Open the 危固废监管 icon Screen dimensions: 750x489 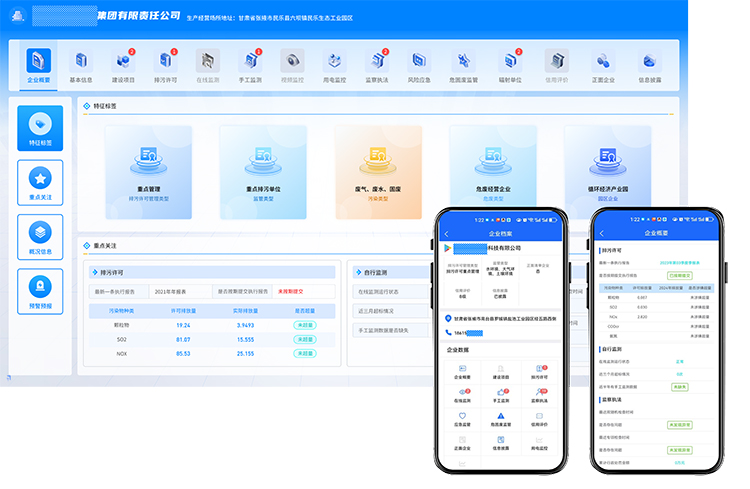(465, 63)
